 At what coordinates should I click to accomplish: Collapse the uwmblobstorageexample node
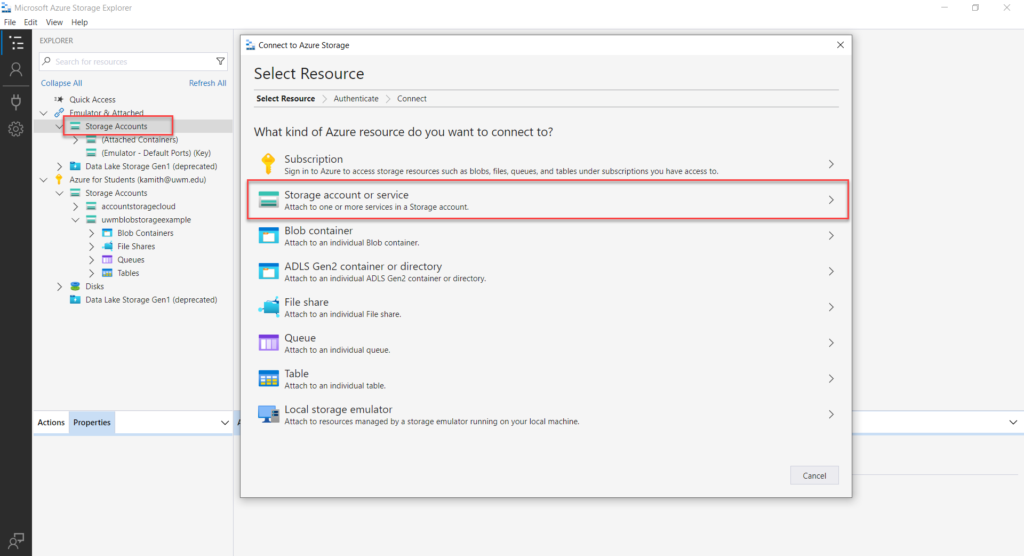(x=76, y=220)
